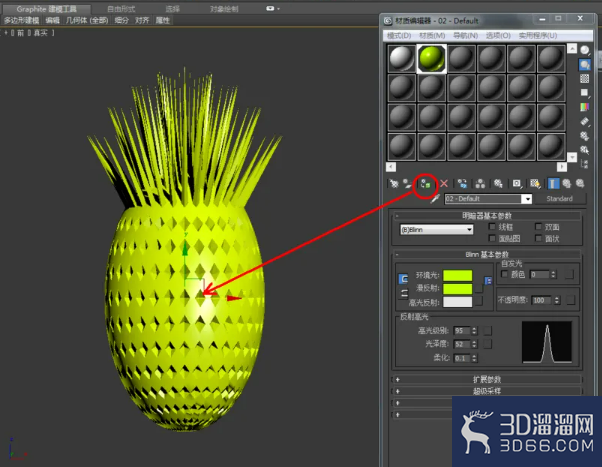The height and width of the screenshot is (467, 602).
Task: Click 多边形建模 ribbon panel button
Action: point(22,20)
